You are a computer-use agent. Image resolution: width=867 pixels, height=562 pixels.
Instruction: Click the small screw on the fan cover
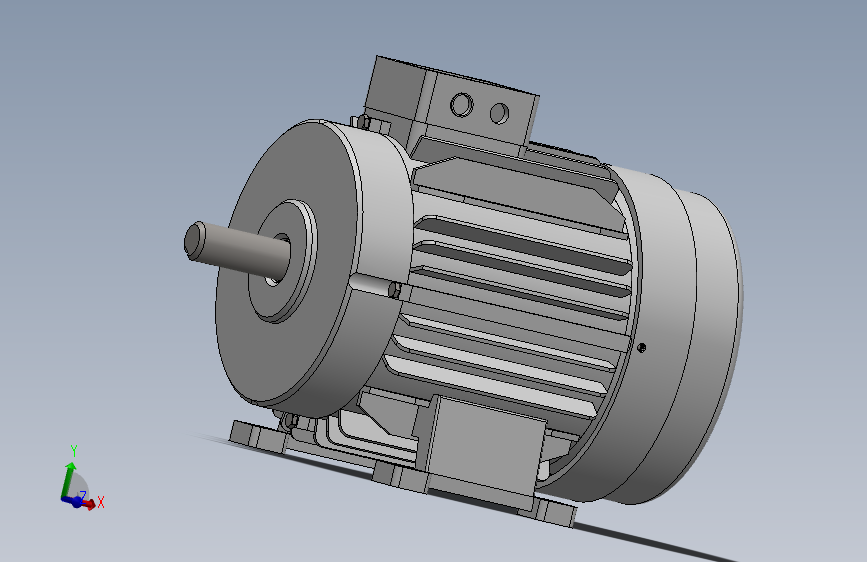(641, 348)
